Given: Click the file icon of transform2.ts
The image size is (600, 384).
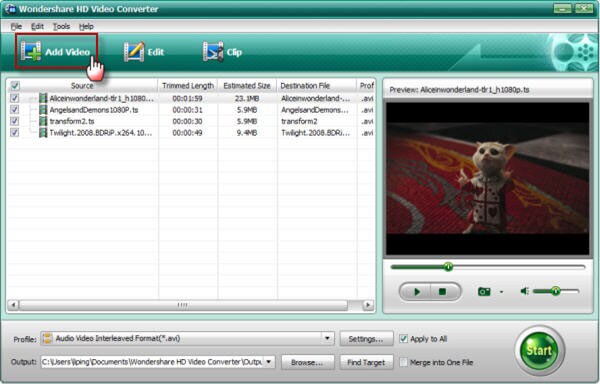Looking at the screenshot, I should 43,121.
